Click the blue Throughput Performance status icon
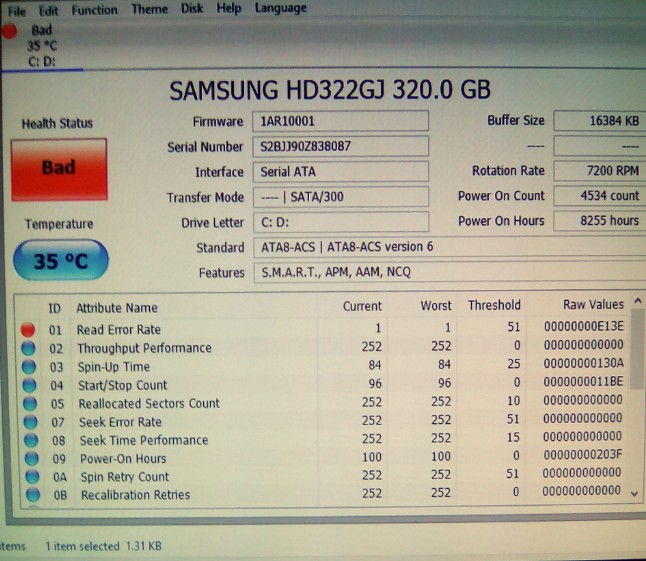646x561 pixels. pos(28,348)
